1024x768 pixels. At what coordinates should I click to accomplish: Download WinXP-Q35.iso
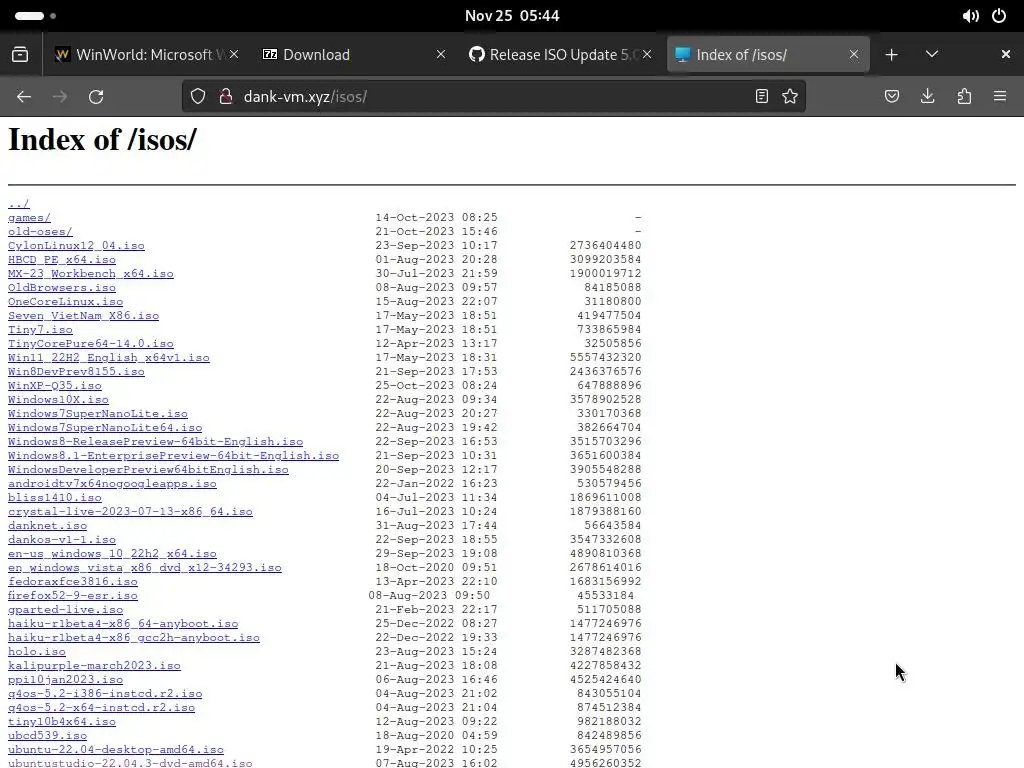[x=55, y=386]
